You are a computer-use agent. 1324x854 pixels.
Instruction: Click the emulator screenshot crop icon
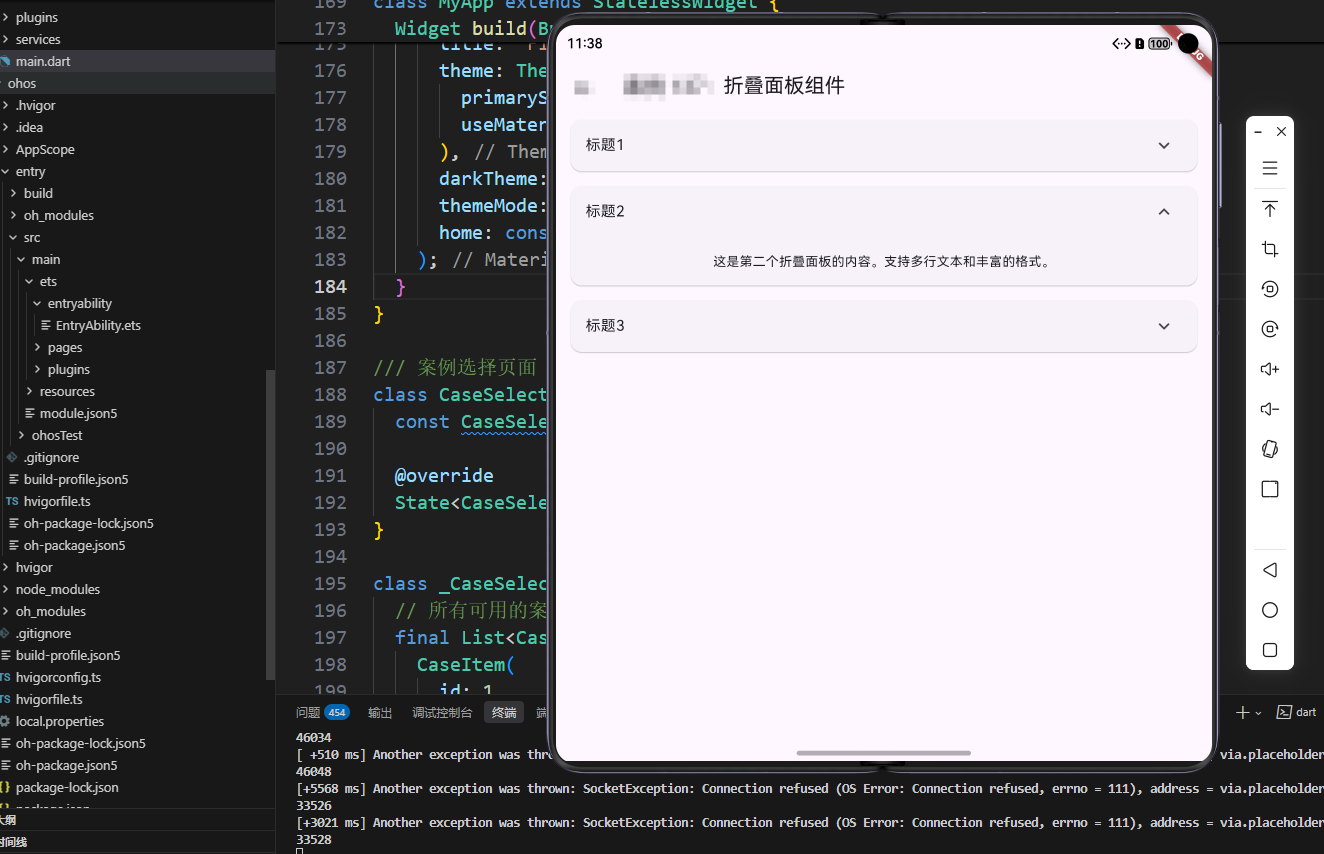[1270, 249]
